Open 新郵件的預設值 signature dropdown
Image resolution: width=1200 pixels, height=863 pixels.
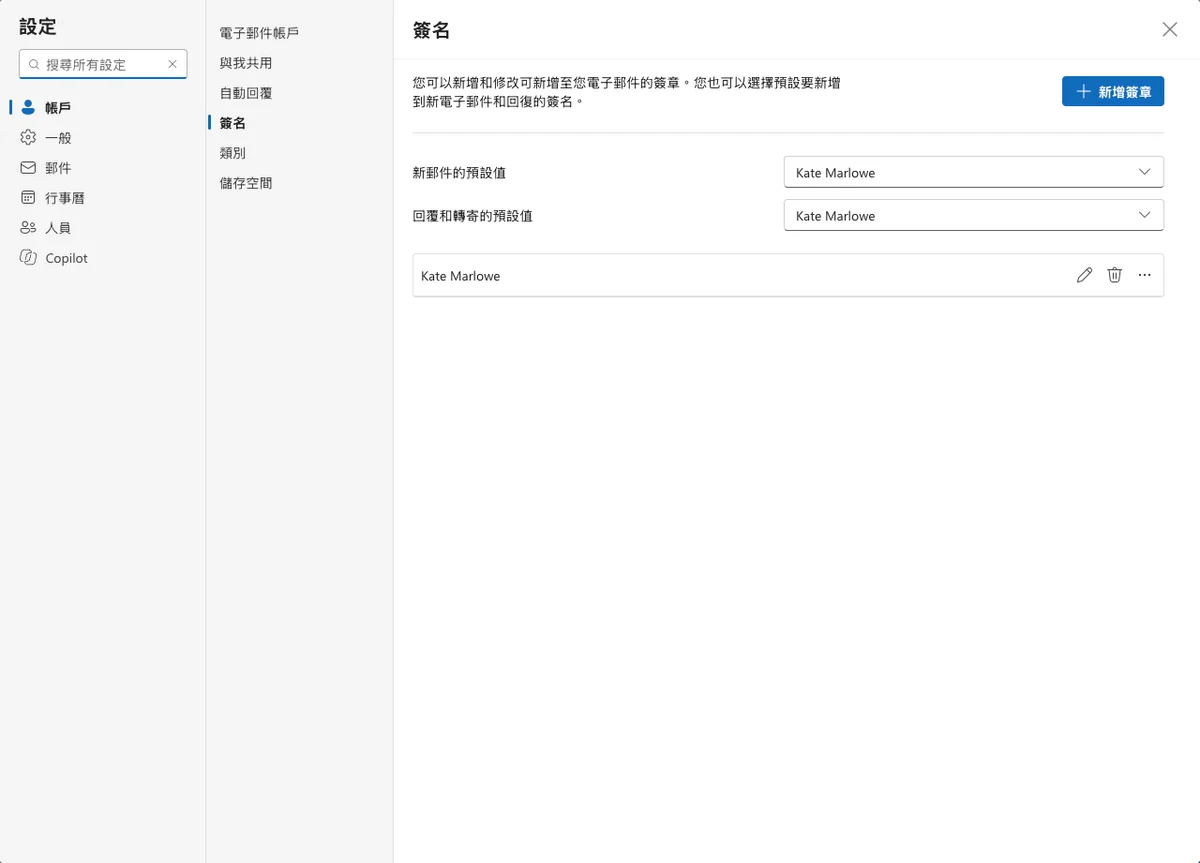coord(973,172)
